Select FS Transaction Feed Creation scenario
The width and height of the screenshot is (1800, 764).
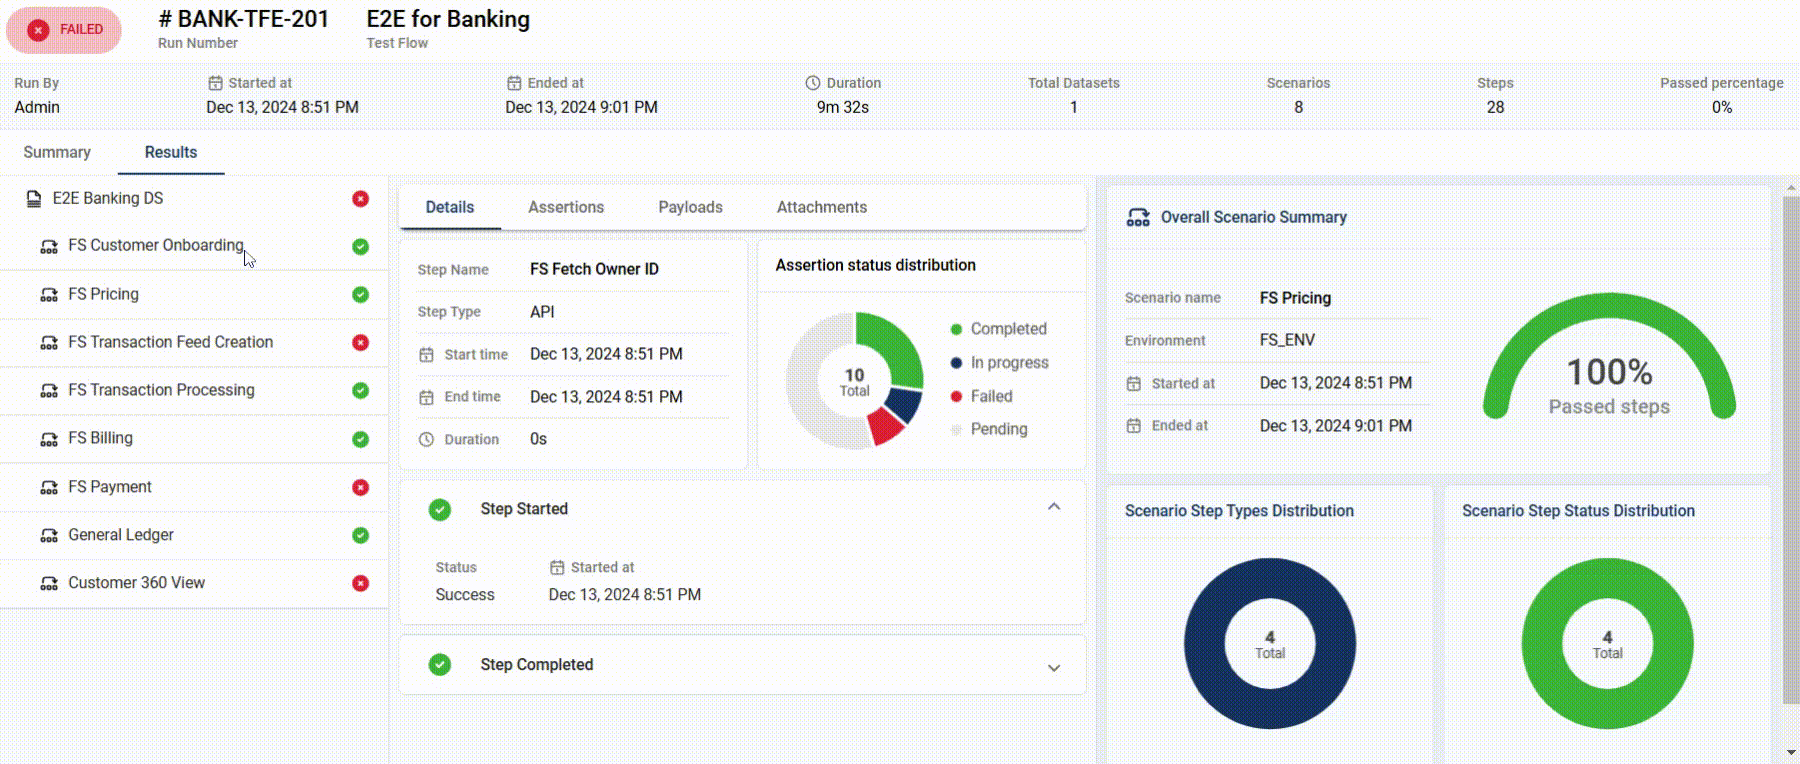[170, 343]
